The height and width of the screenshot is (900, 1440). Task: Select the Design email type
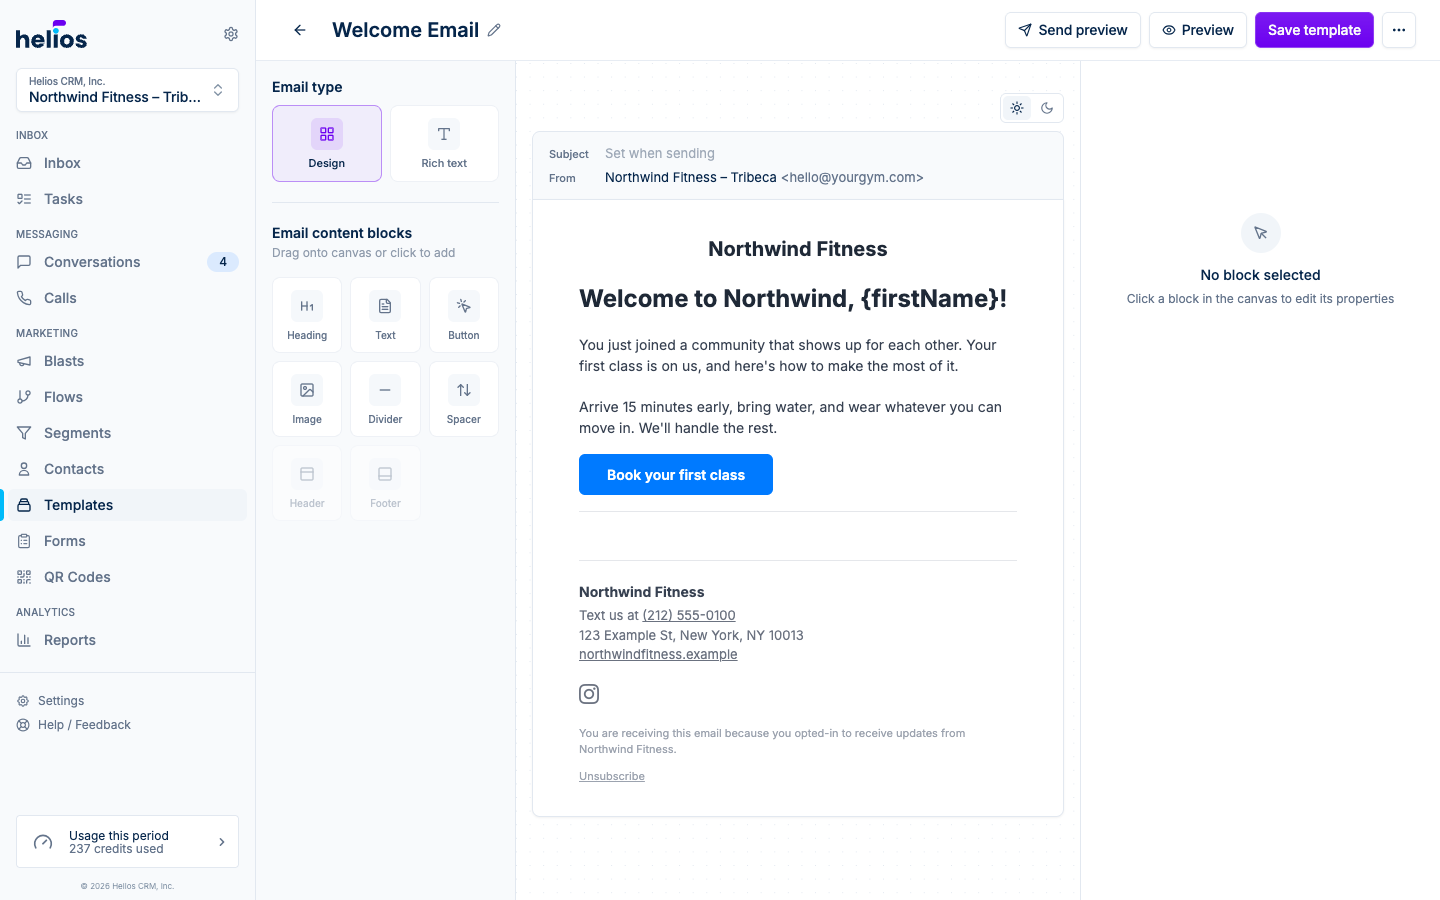click(x=327, y=143)
